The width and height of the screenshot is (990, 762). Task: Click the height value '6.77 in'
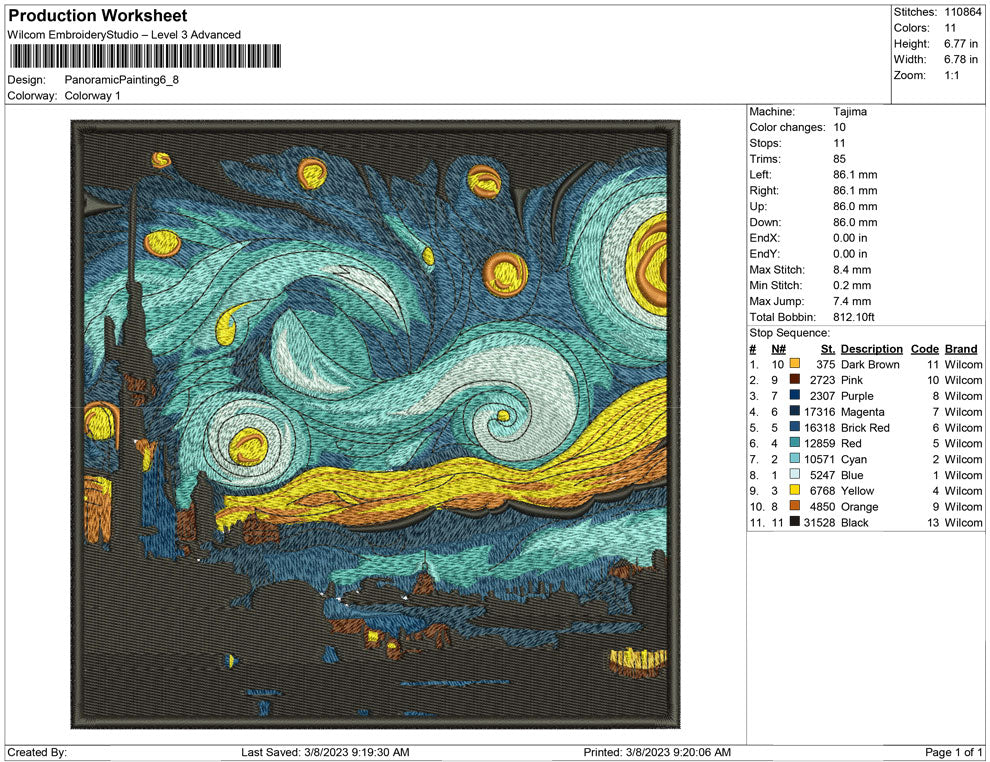pyautogui.click(x=961, y=44)
